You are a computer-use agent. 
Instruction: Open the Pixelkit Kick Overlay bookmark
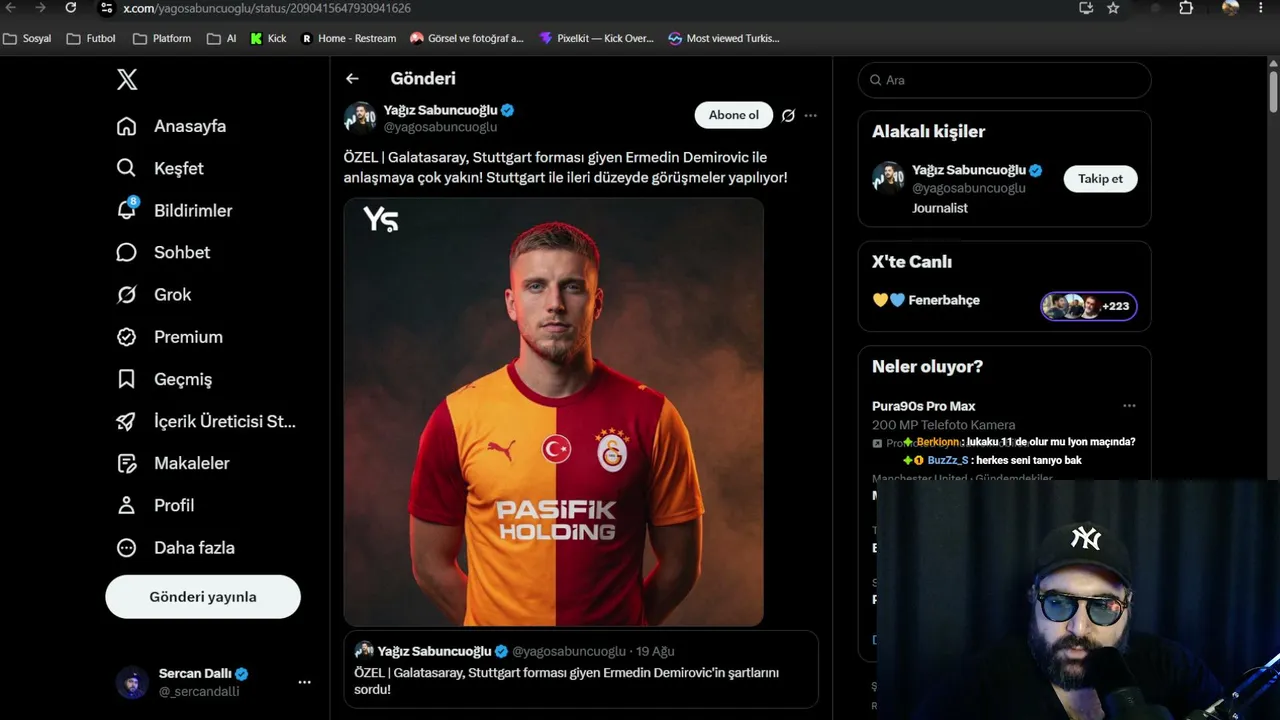596,39
